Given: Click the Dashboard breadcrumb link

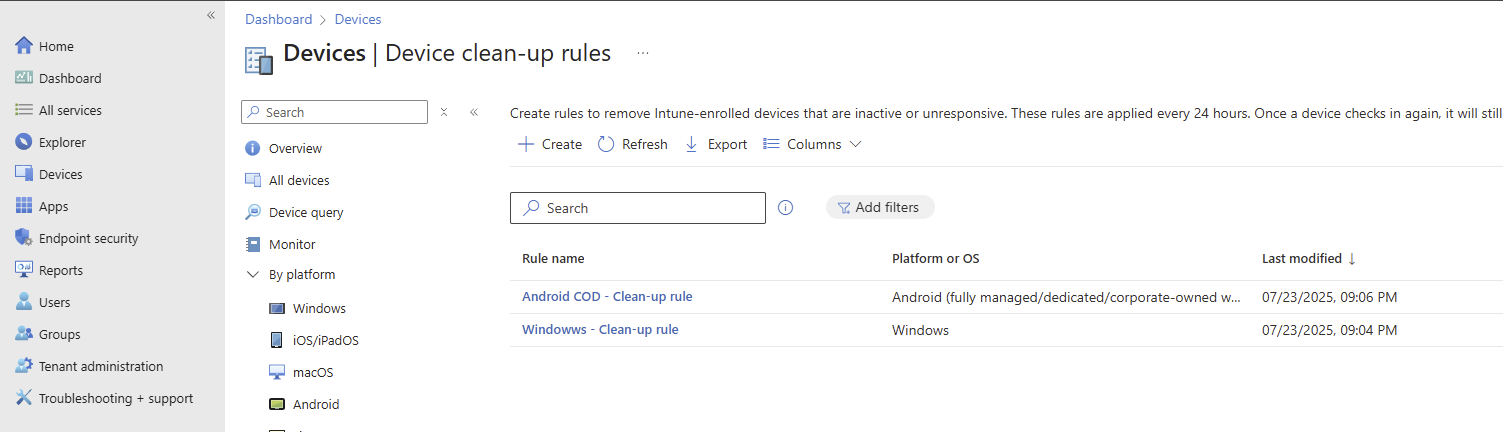Looking at the screenshot, I should (278, 19).
